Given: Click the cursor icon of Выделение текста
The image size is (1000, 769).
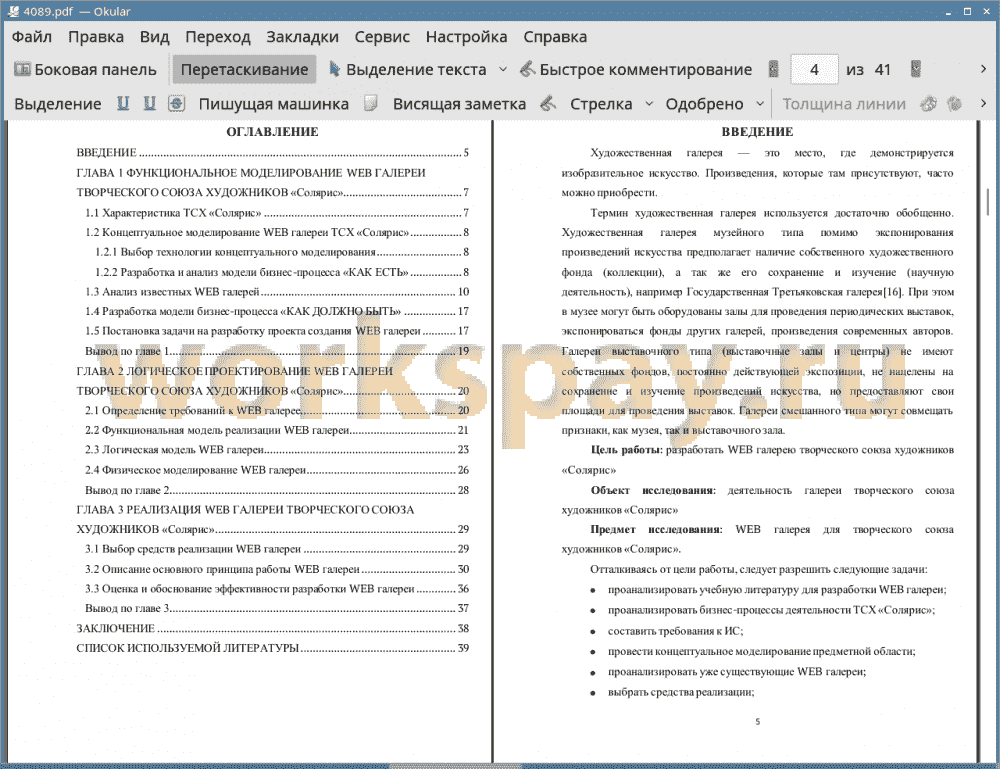Looking at the screenshot, I should [334, 69].
